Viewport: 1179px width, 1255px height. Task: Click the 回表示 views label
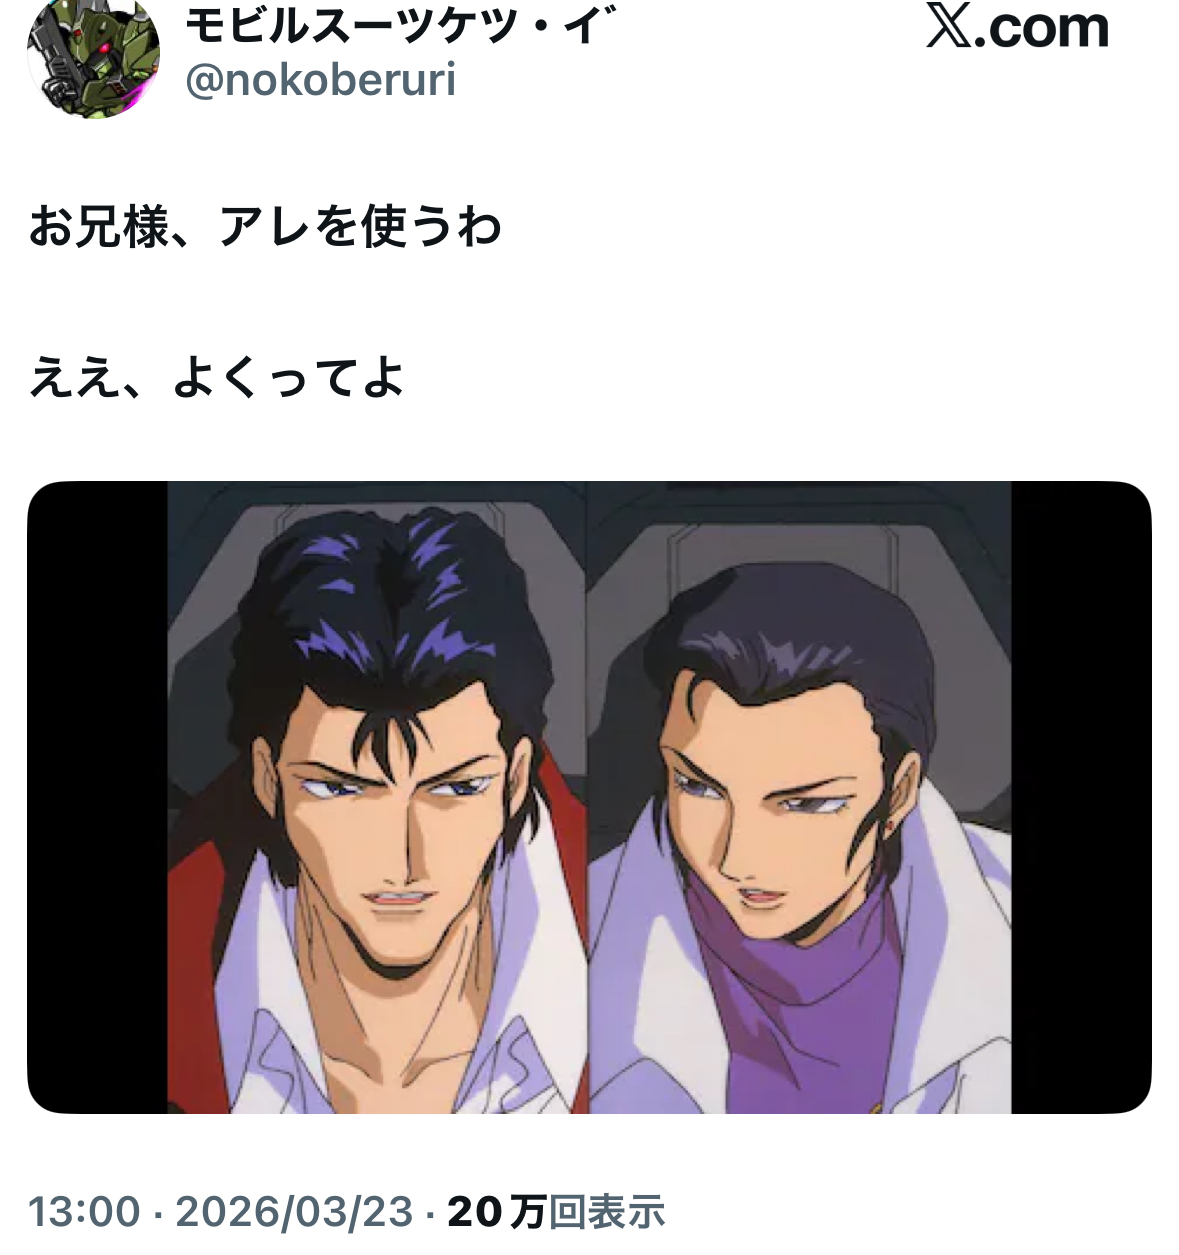coord(607,1212)
